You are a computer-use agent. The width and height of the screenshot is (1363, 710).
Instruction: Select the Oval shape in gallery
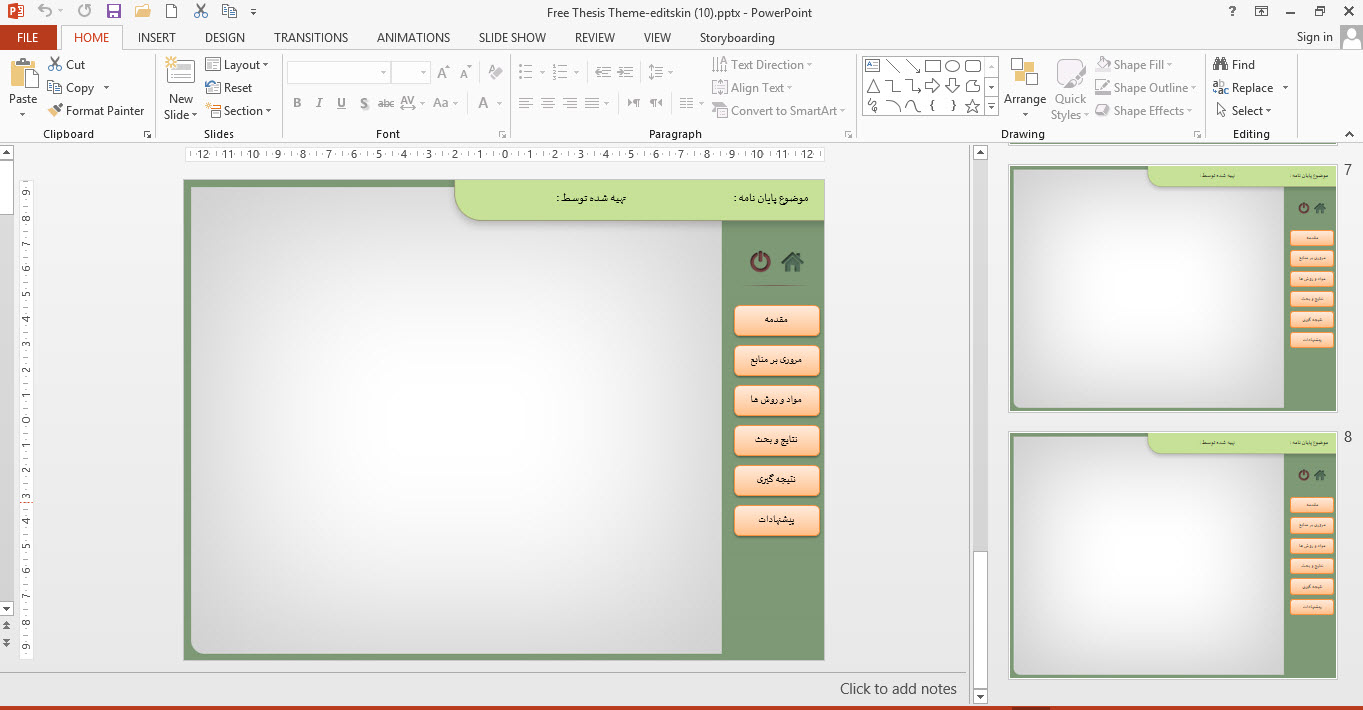pyautogui.click(x=952, y=66)
